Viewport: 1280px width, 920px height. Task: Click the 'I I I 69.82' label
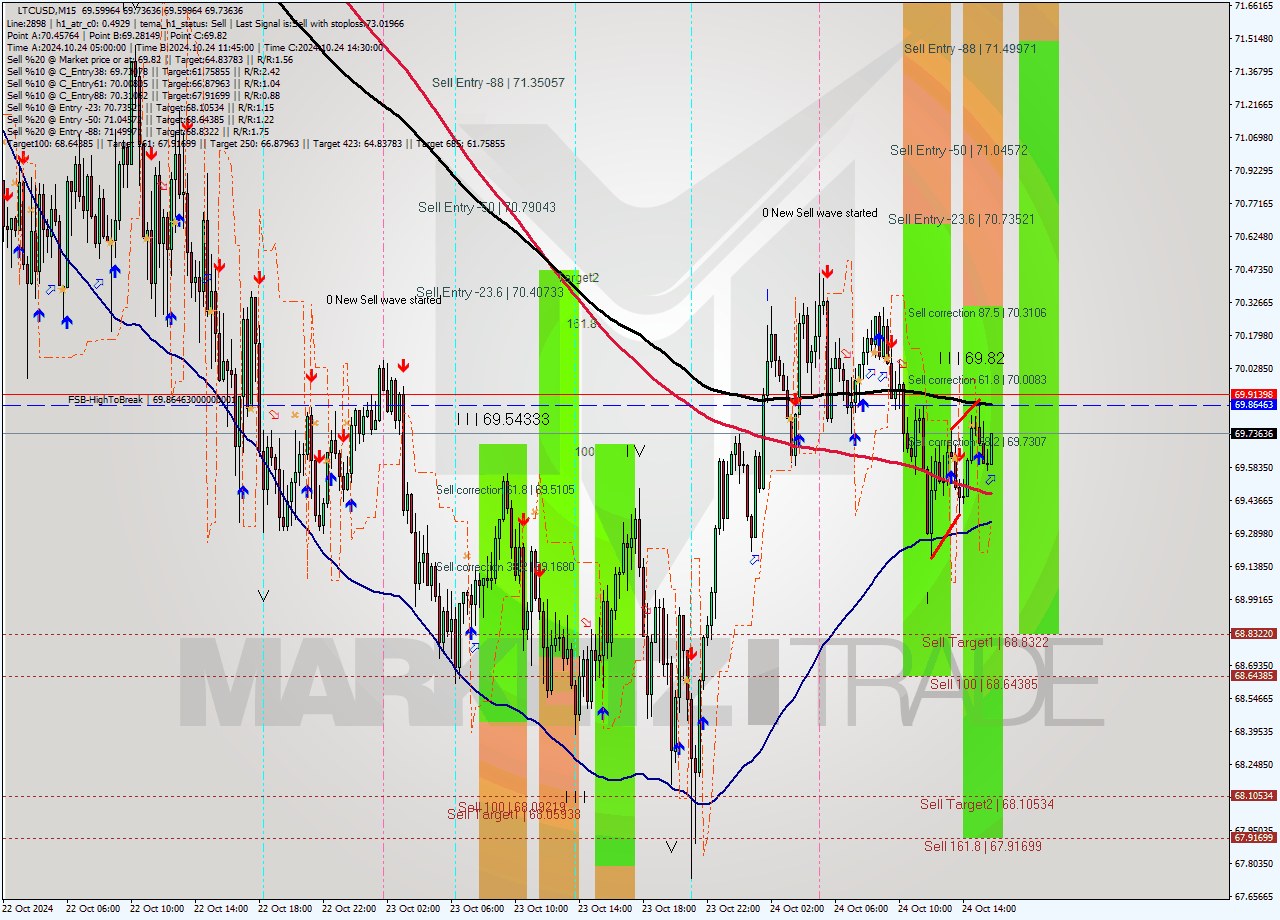click(x=971, y=358)
